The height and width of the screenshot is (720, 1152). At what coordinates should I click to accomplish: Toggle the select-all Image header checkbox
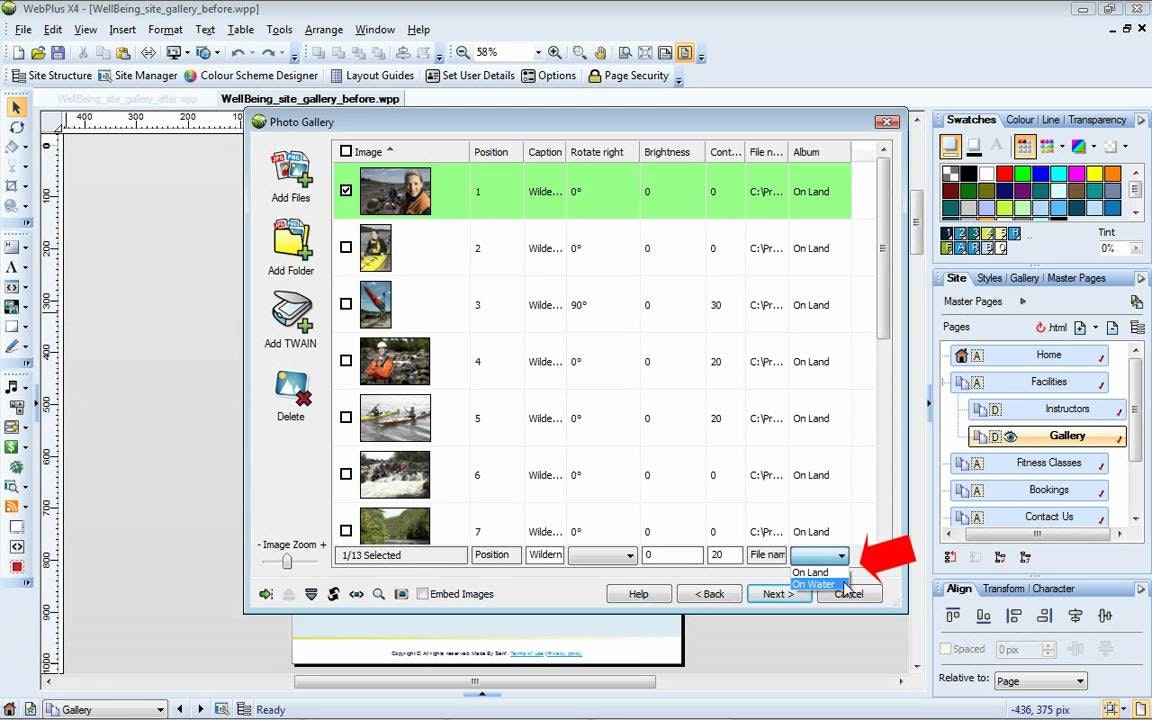[346, 151]
